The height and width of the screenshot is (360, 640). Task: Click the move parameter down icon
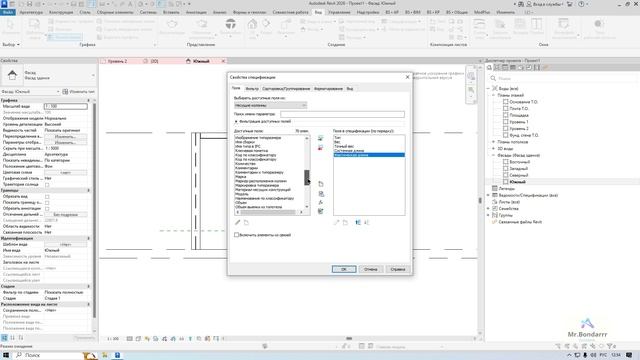coord(367,222)
